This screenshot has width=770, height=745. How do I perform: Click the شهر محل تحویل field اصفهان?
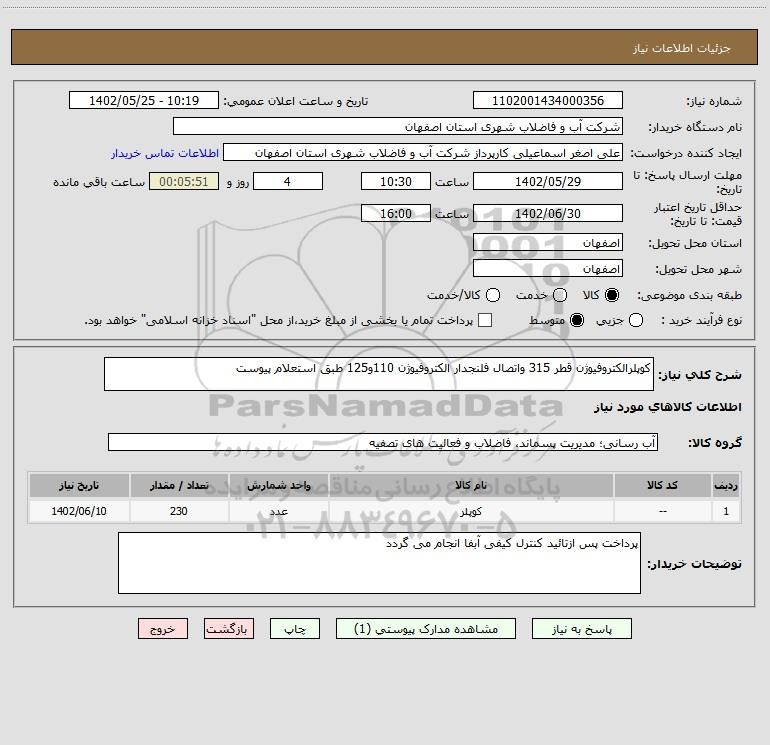click(548, 269)
